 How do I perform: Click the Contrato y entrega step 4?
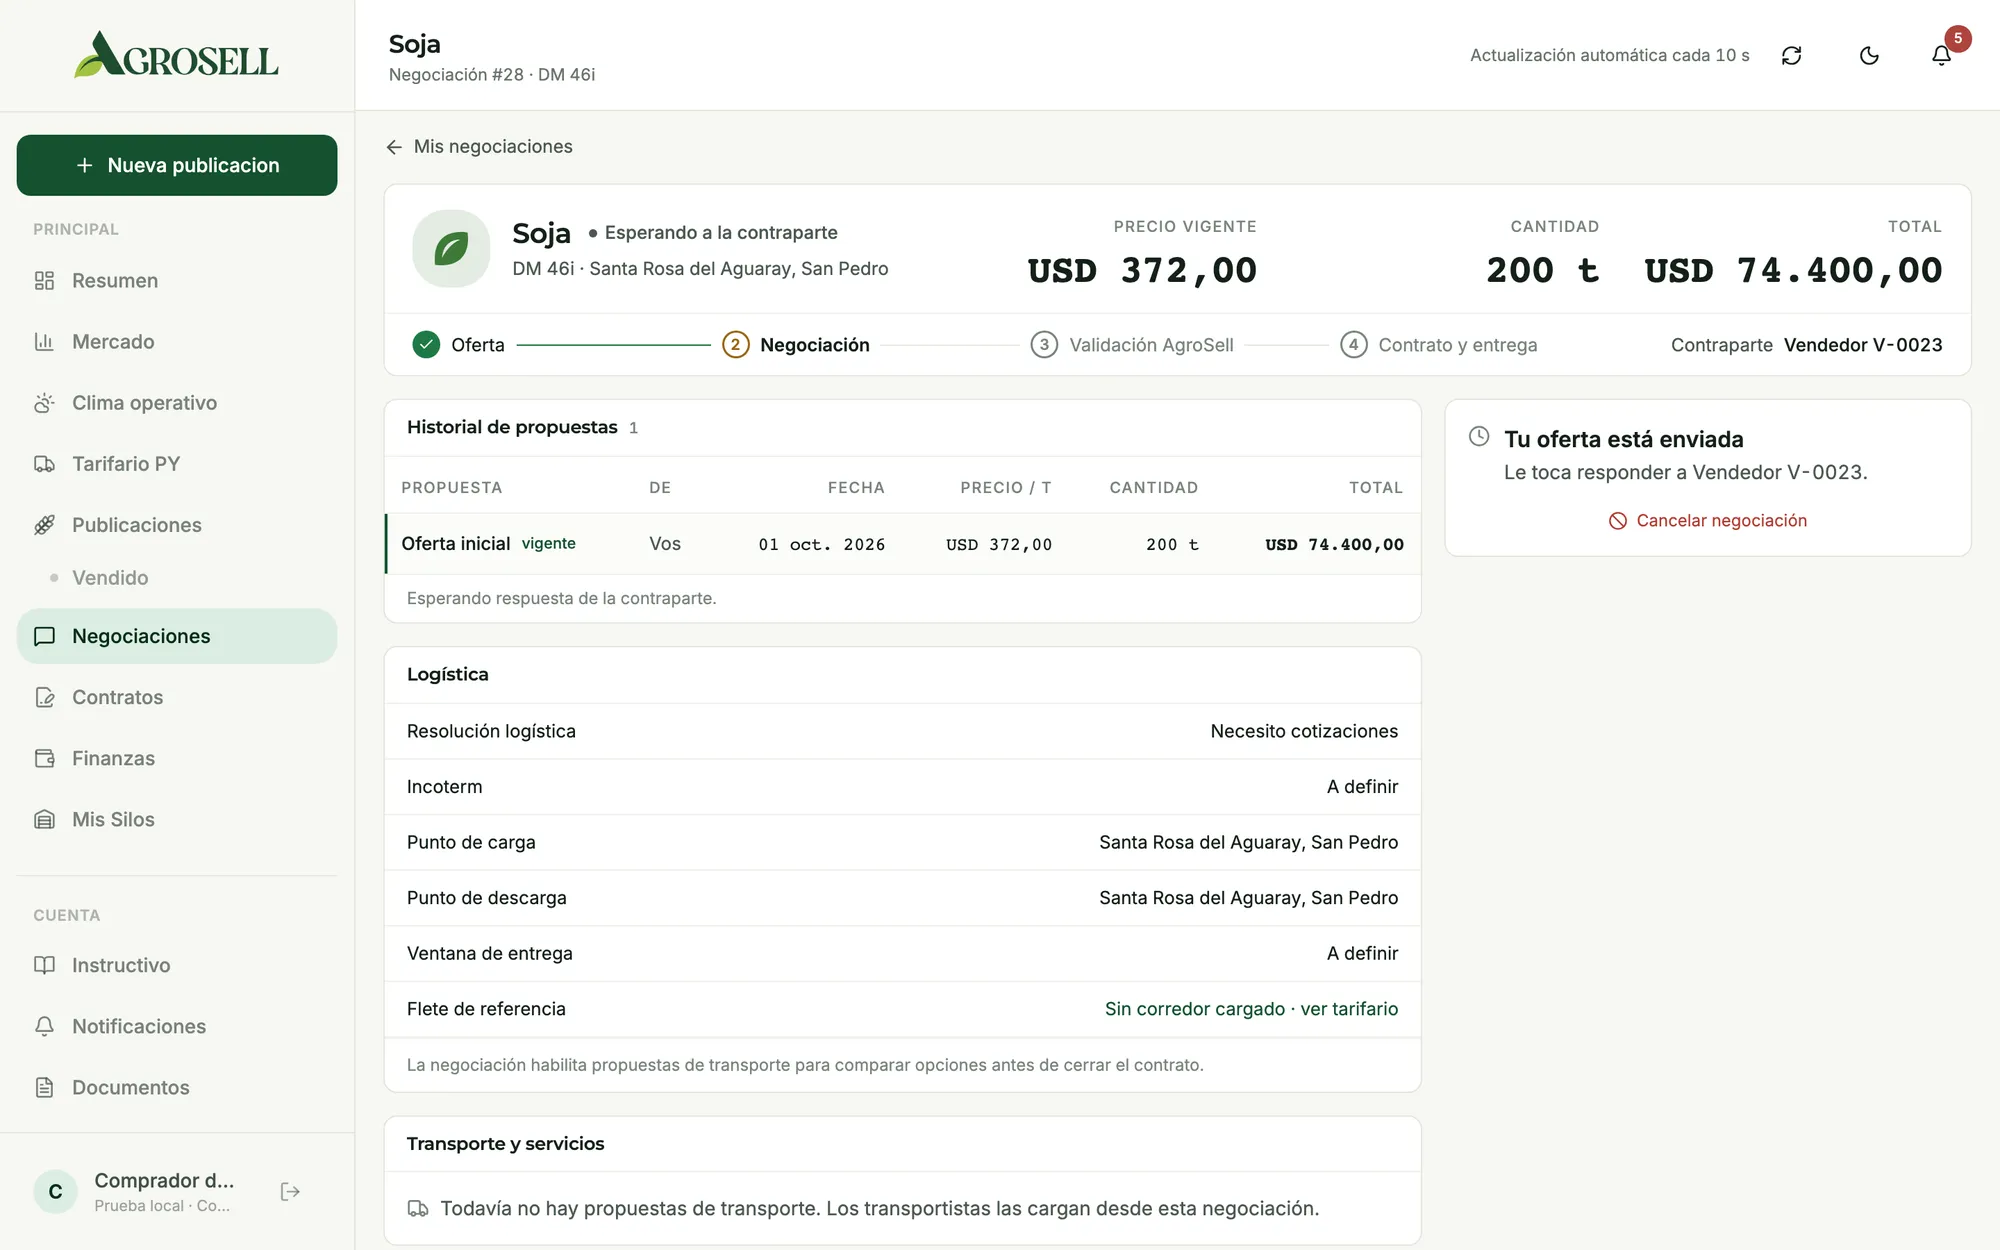(1439, 345)
